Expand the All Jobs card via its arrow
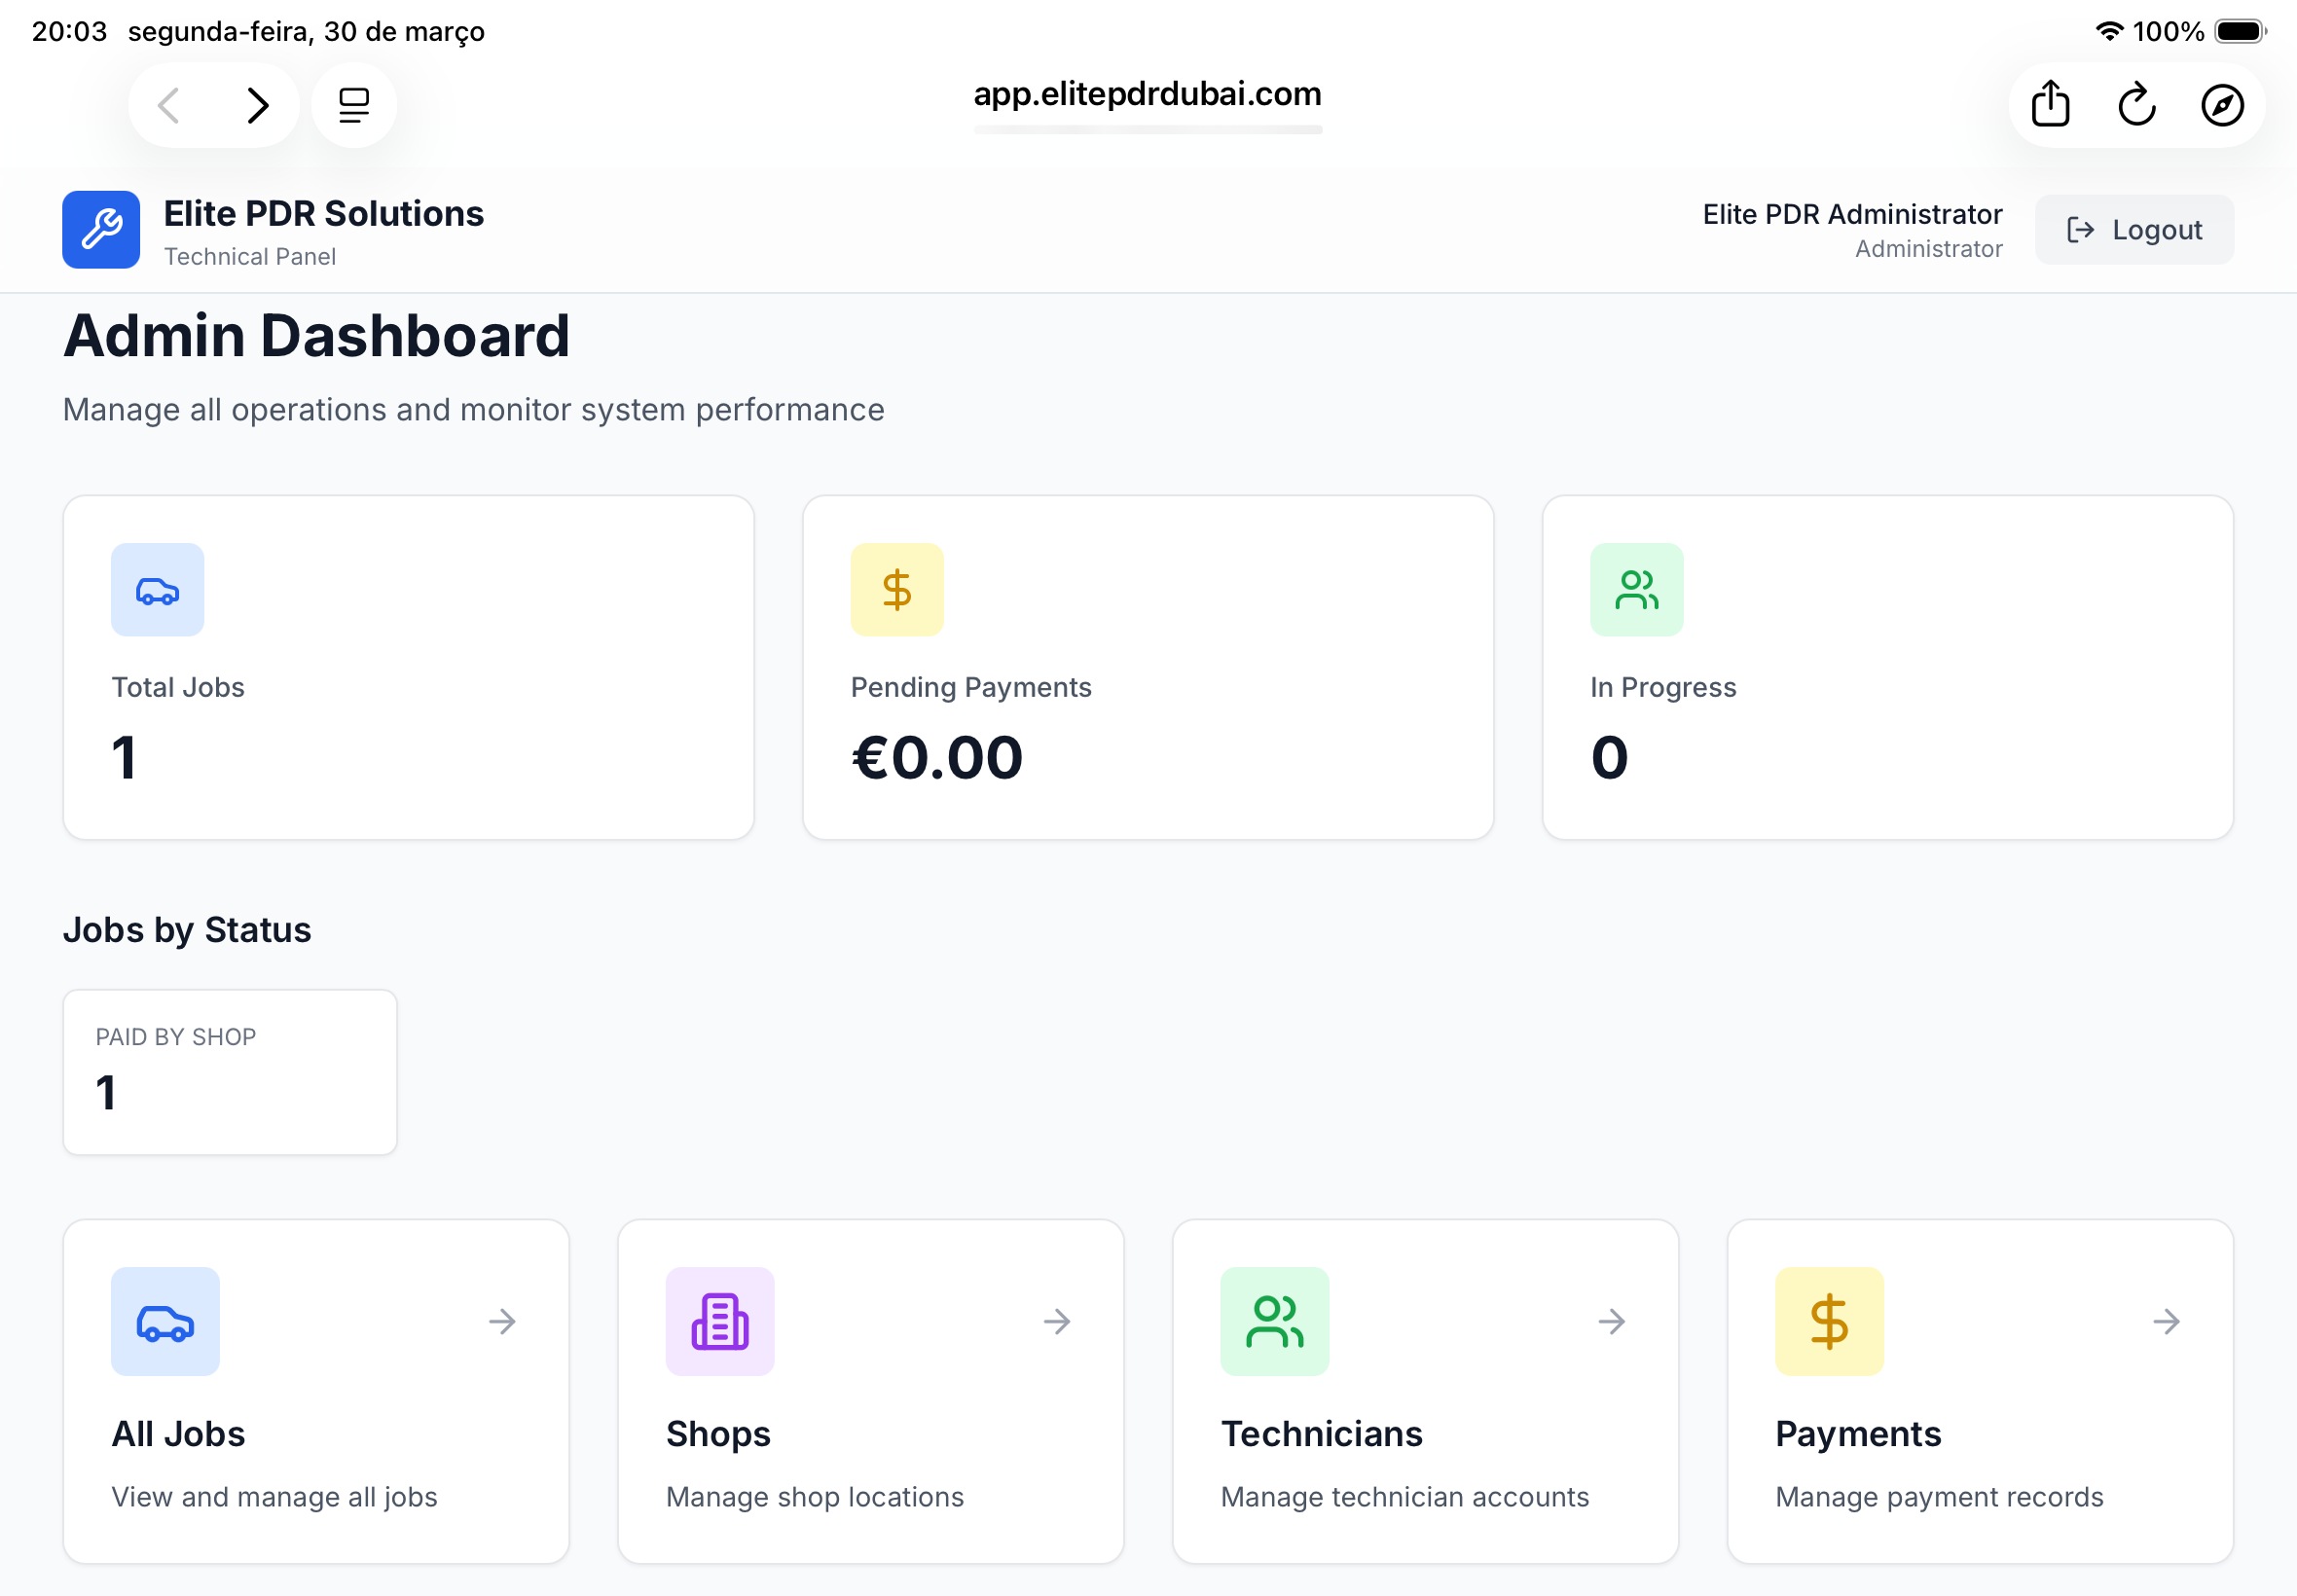The width and height of the screenshot is (2297, 1596). (502, 1321)
